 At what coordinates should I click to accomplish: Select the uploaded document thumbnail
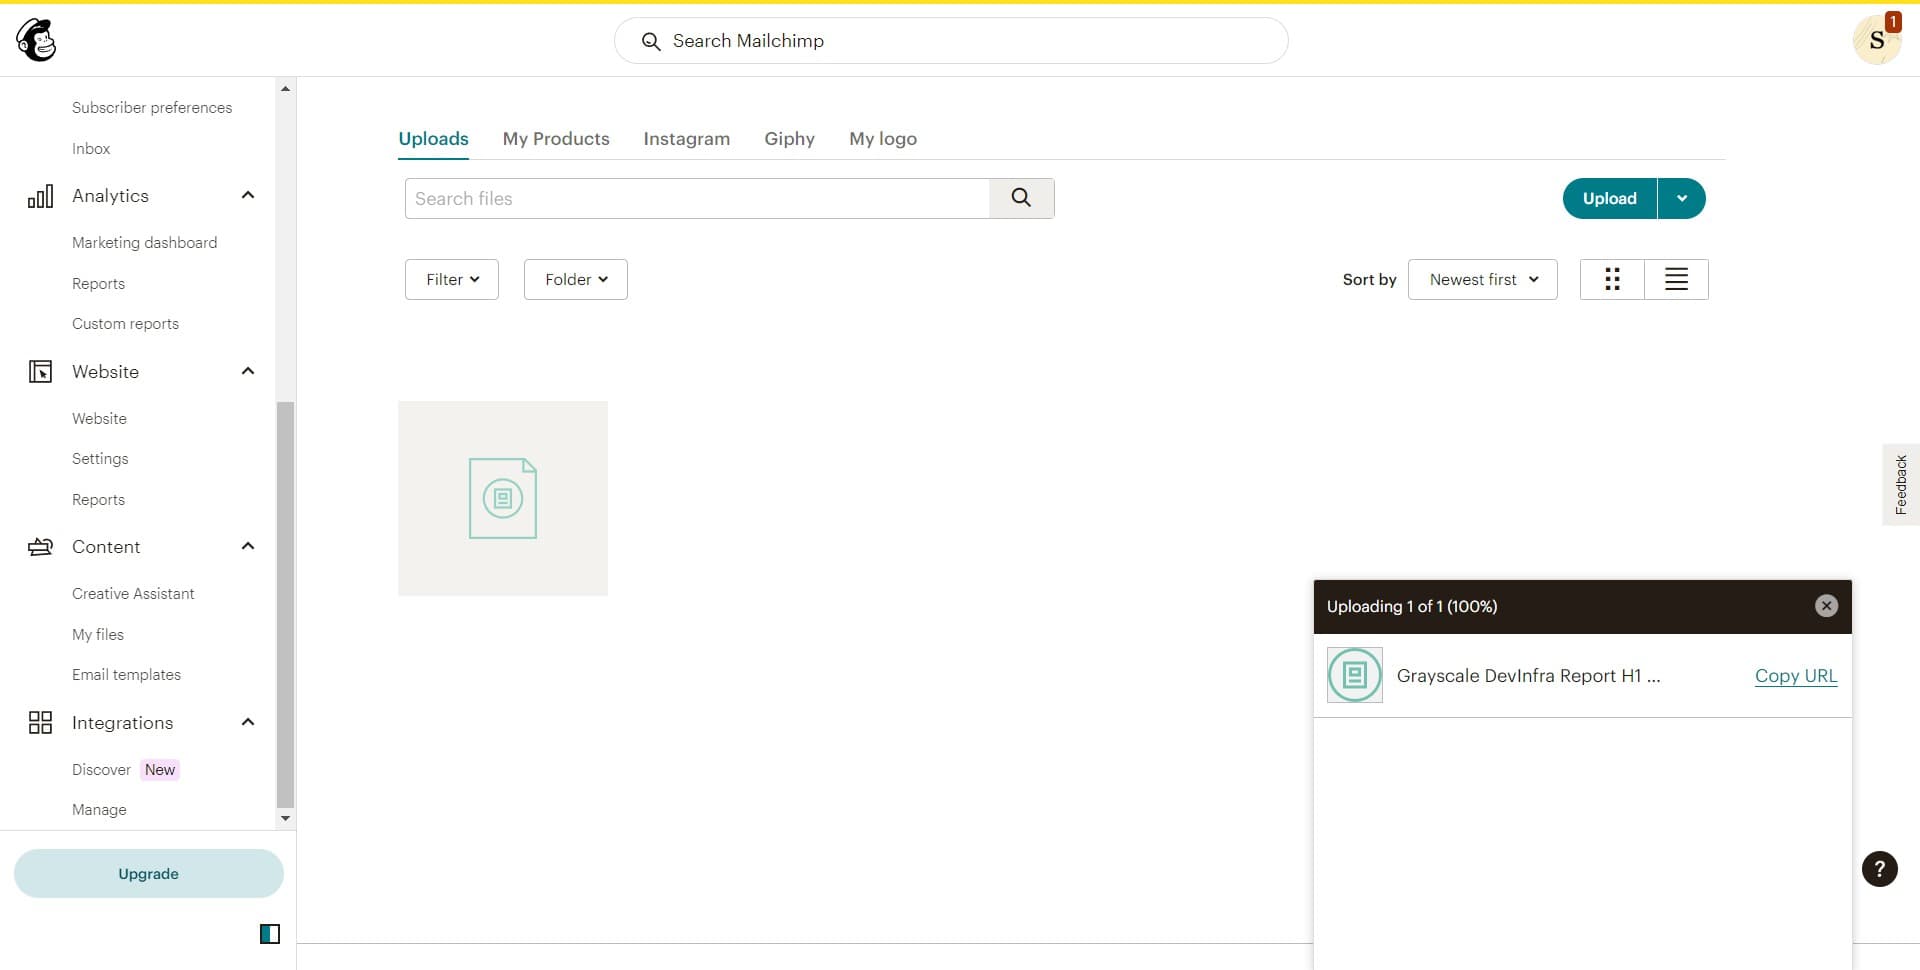tap(502, 498)
